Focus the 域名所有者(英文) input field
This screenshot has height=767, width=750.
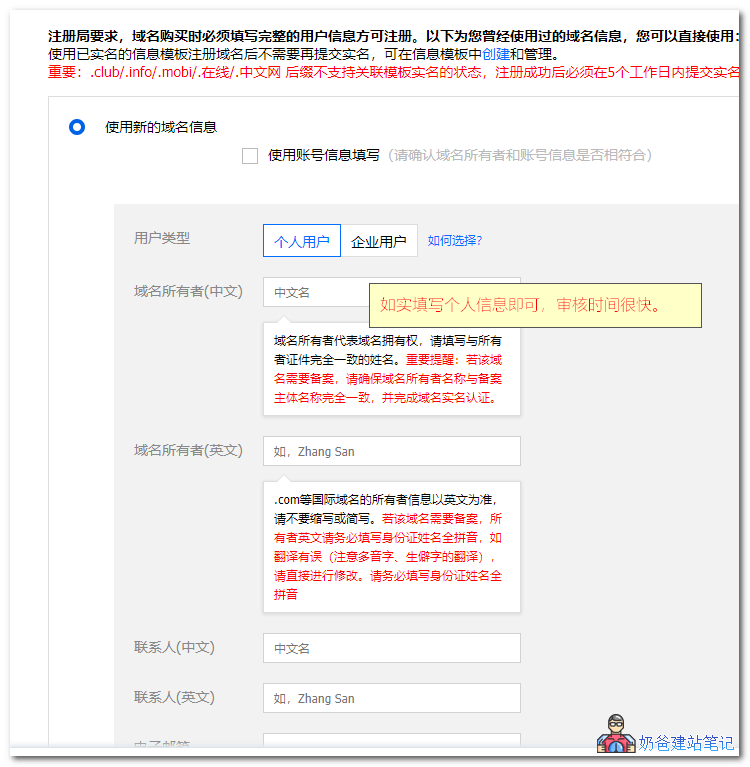392,451
